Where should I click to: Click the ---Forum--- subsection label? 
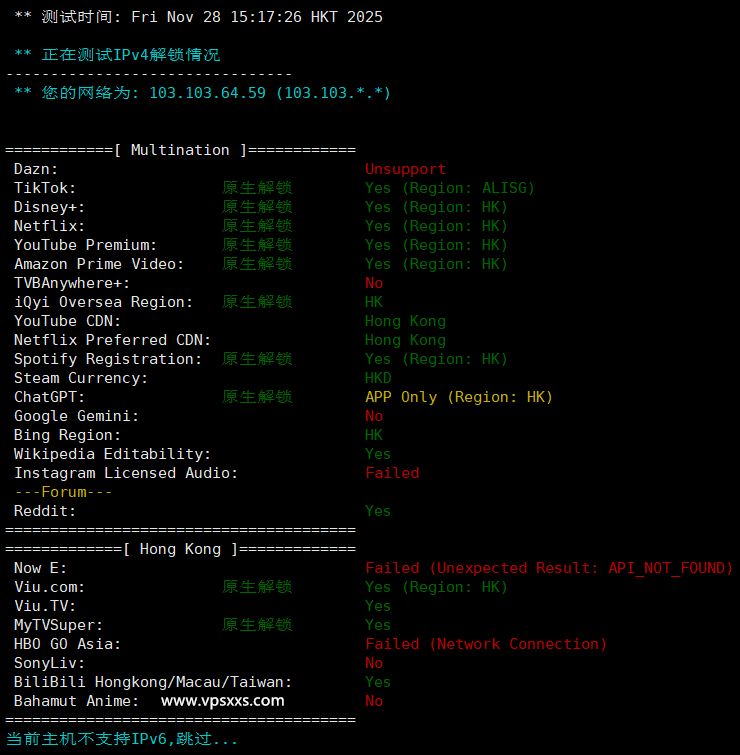63,492
